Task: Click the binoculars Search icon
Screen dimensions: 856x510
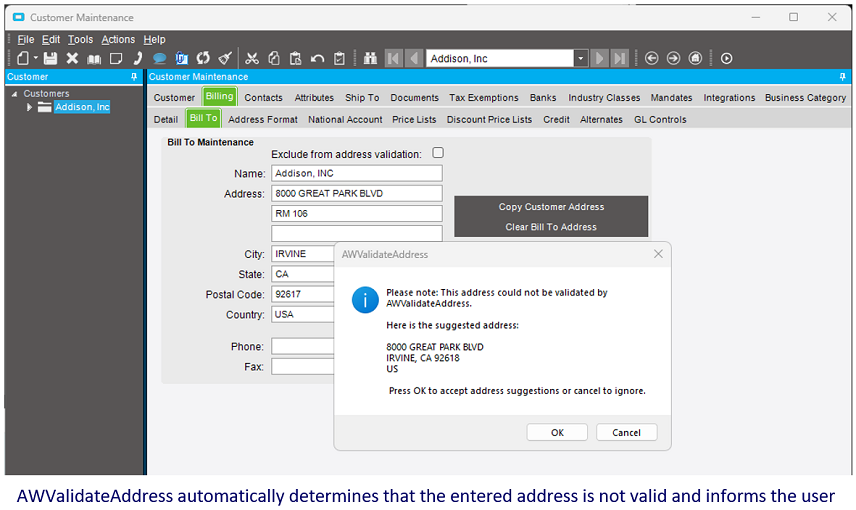Action: (371, 58)
